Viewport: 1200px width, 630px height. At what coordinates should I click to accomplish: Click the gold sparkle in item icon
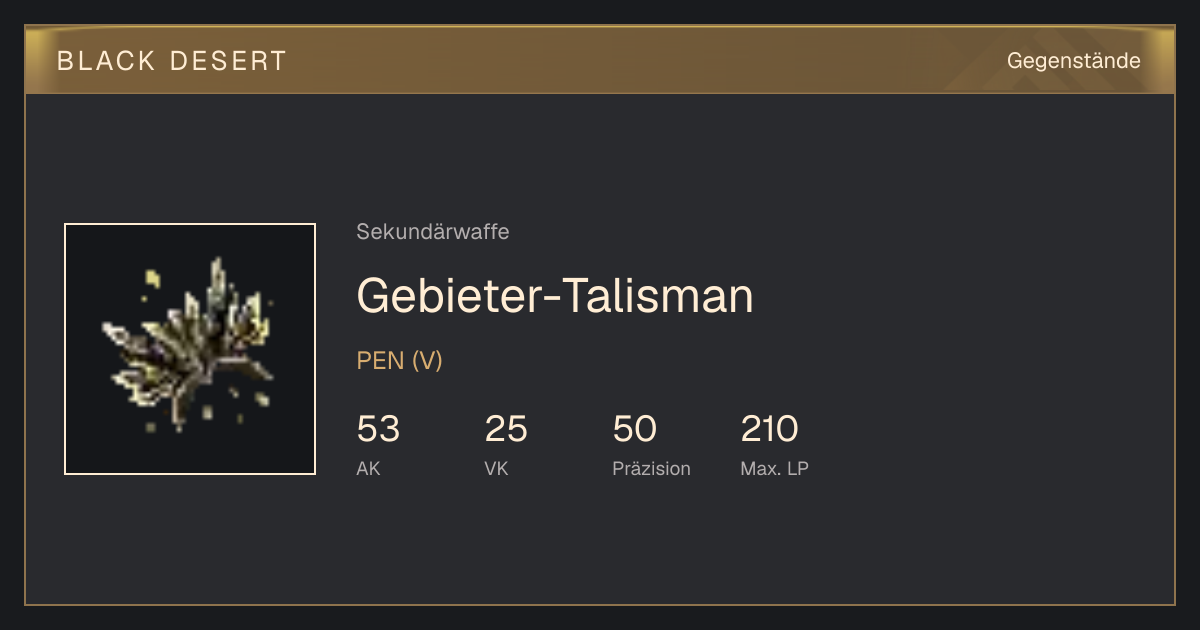[153, 278]
